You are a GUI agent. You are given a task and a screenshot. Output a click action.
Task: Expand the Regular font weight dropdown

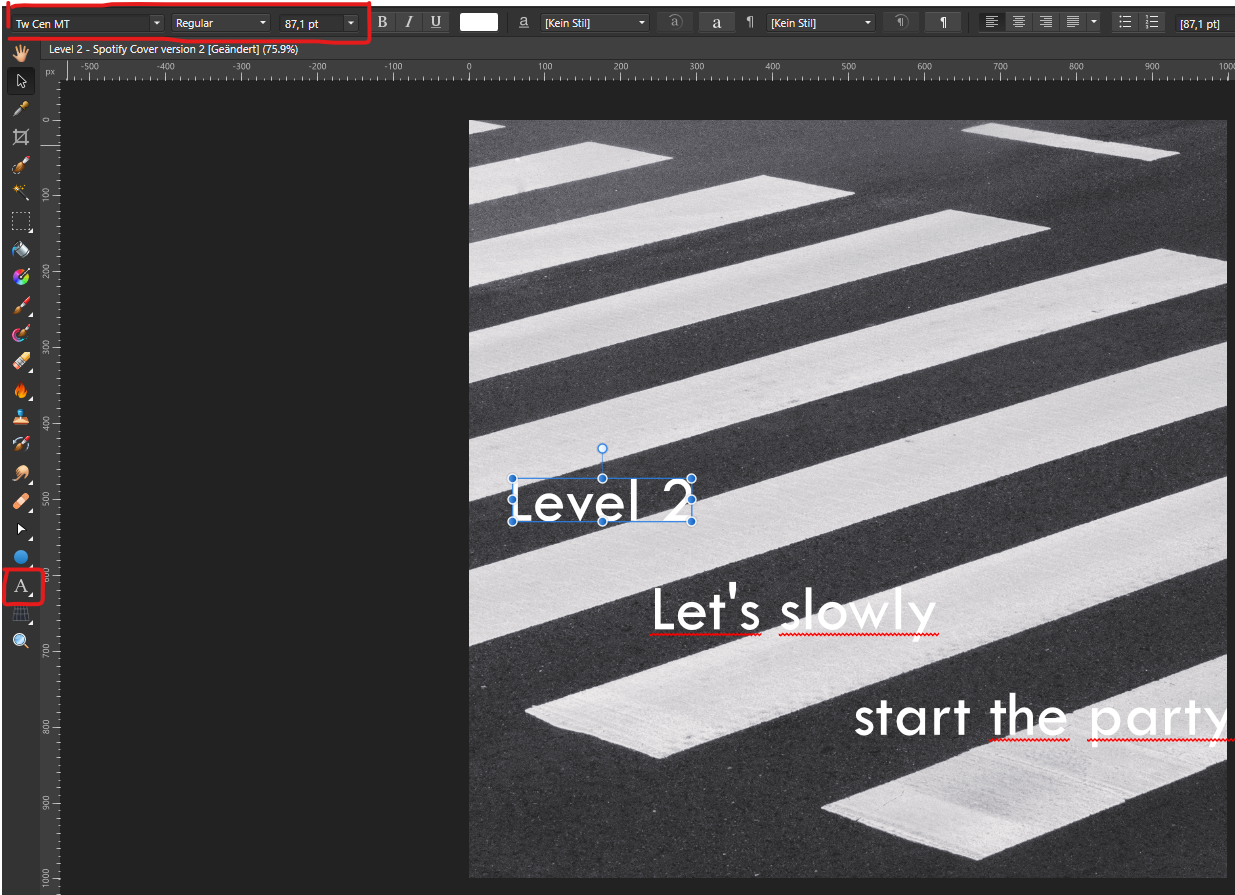(219, 21)
